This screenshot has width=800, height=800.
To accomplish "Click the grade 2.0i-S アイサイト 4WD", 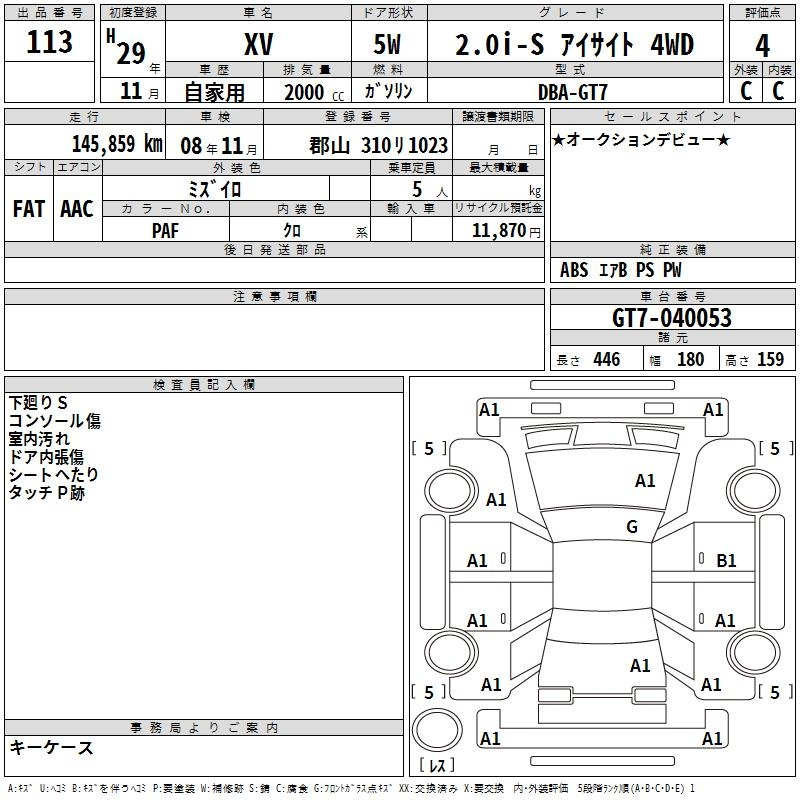I will tap(575, 45).
